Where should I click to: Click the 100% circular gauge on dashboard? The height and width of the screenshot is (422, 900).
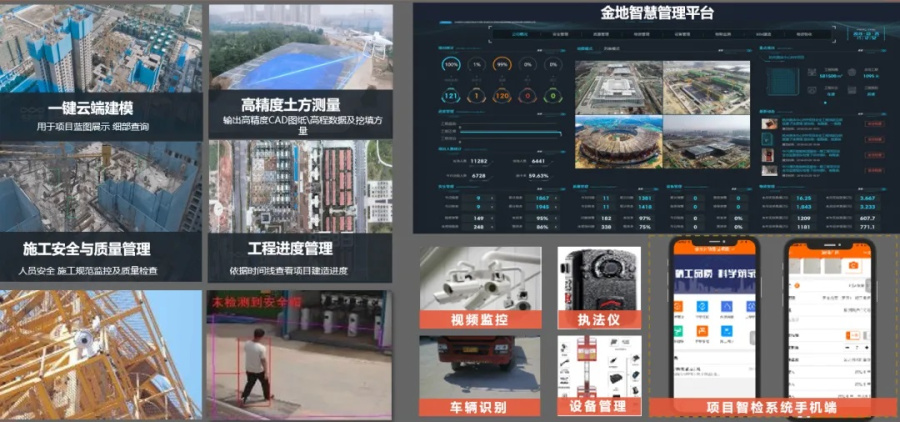click(x=451, y=64)
